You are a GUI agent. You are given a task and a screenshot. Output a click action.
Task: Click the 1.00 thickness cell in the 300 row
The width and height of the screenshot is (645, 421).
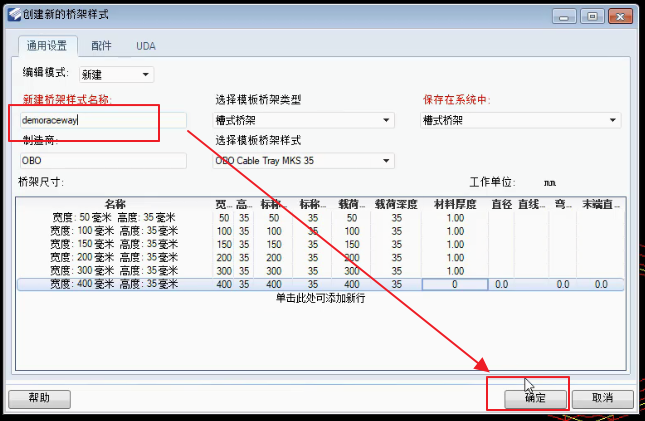coord(455,271)
